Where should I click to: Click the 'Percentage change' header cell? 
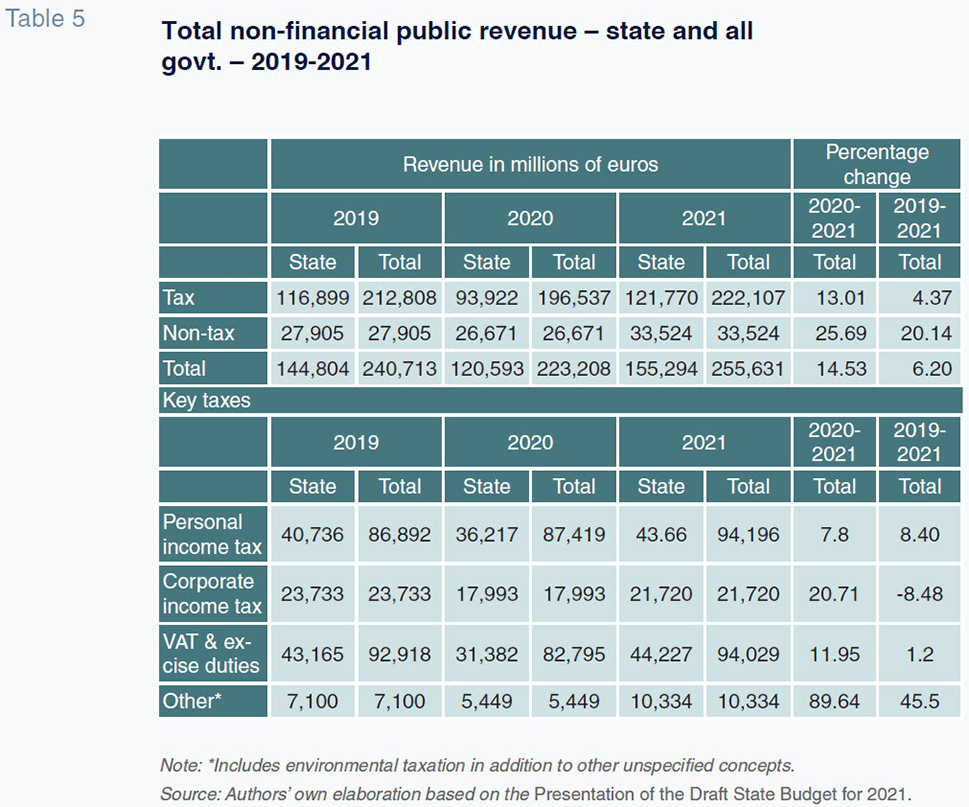pyautogui.click(x=877, y=164)
